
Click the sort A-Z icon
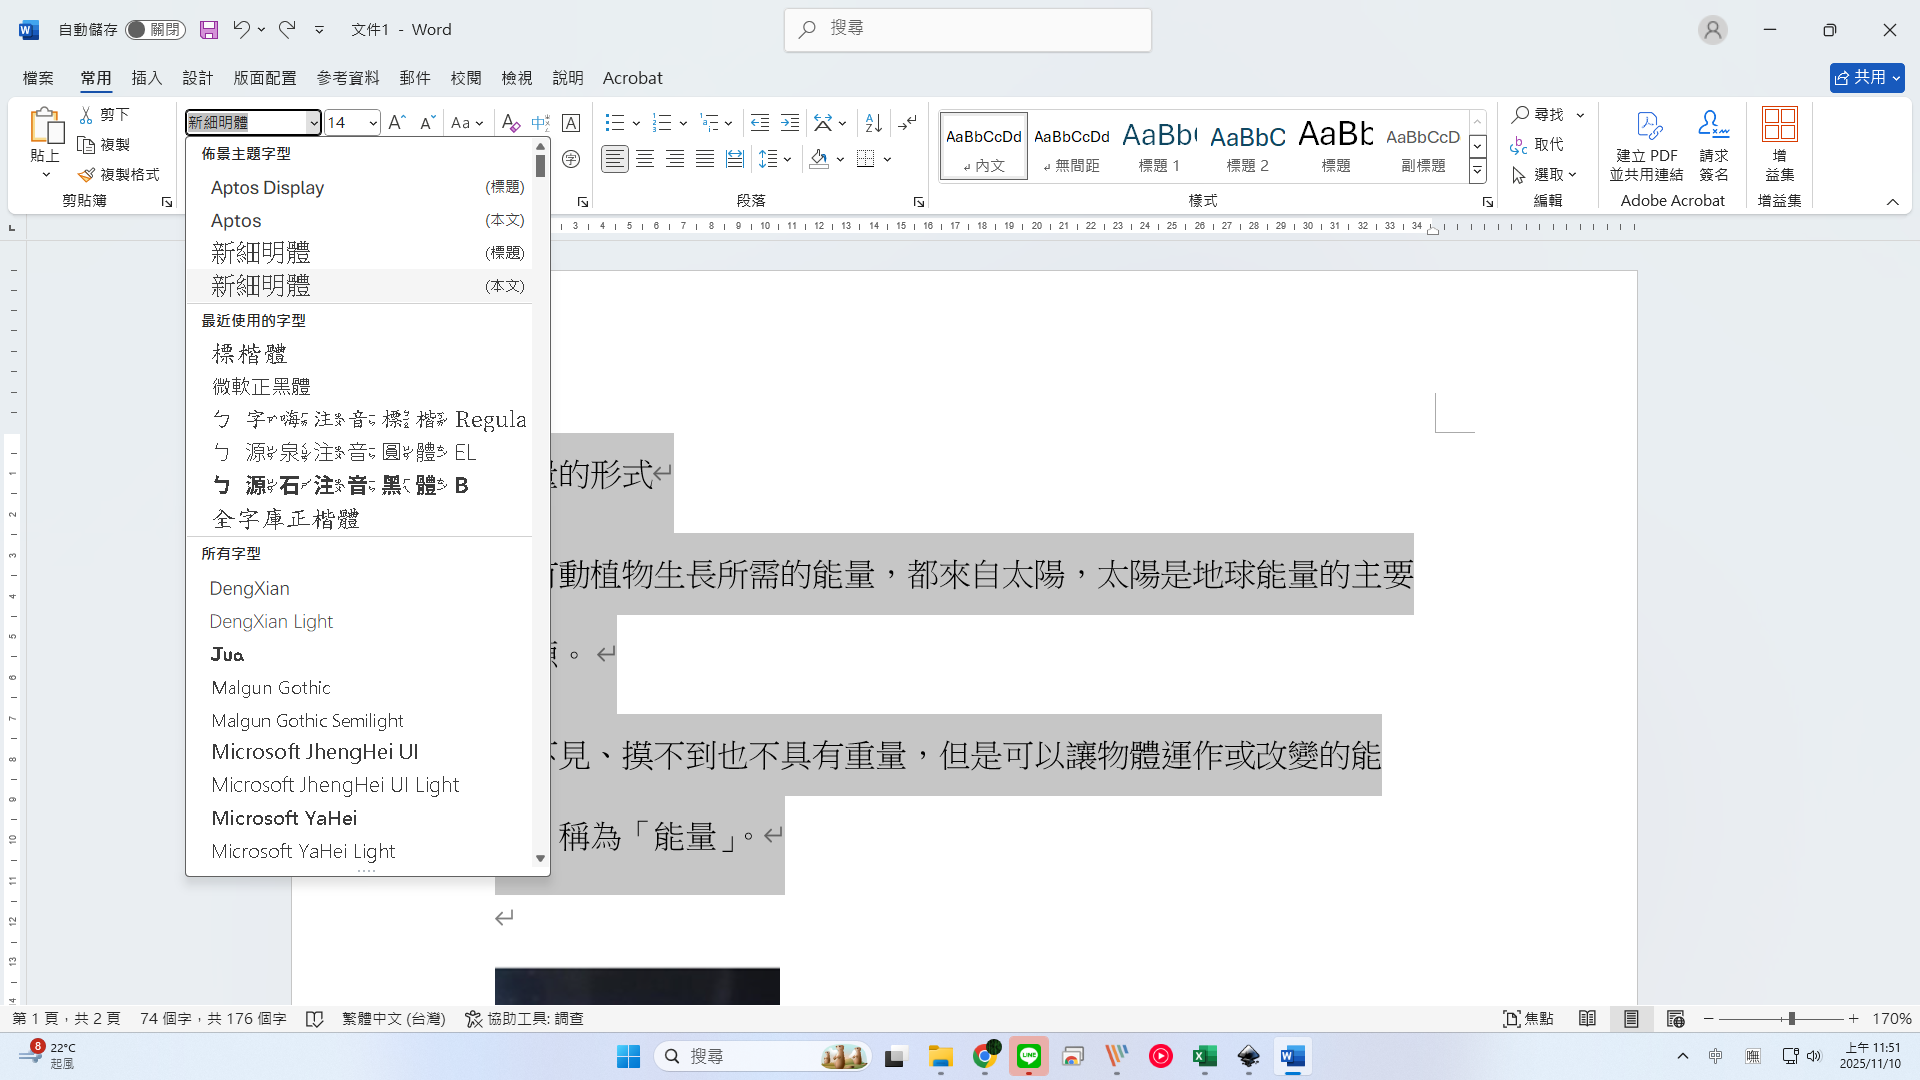(873, 123)
